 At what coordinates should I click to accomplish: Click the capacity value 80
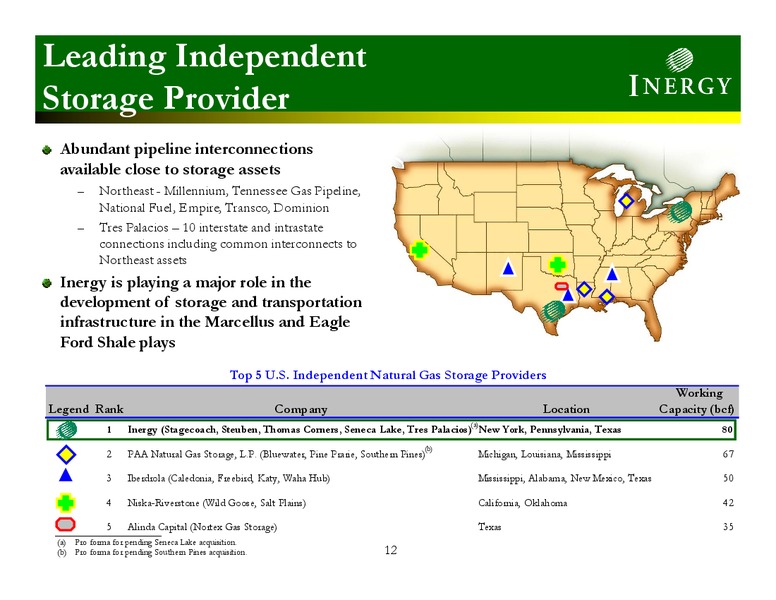point(727,429)
